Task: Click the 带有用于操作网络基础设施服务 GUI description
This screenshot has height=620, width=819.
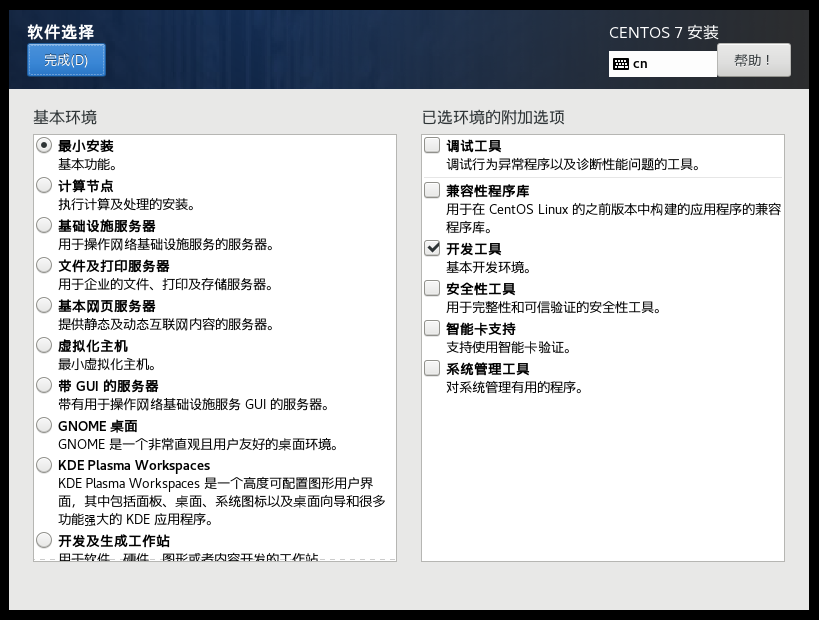Action: click(194, 404)
